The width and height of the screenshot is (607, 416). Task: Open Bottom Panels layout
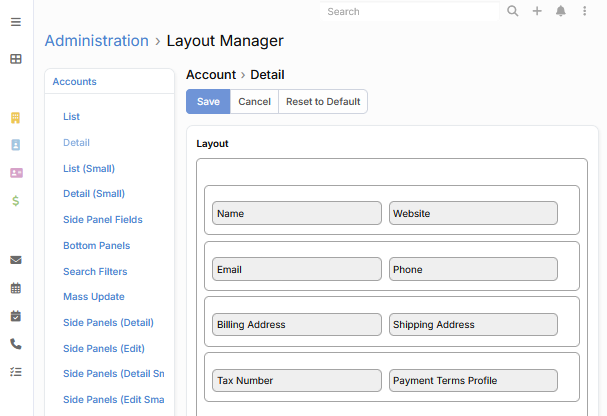[96, 246]
